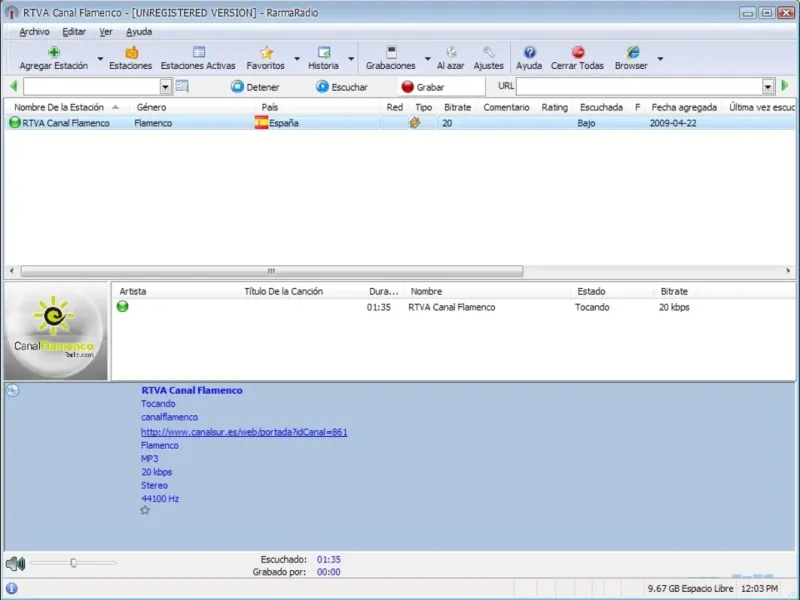Select the RTVA Canal Flamenco station row
Screen dimensions: 800x600
[66, 123]
